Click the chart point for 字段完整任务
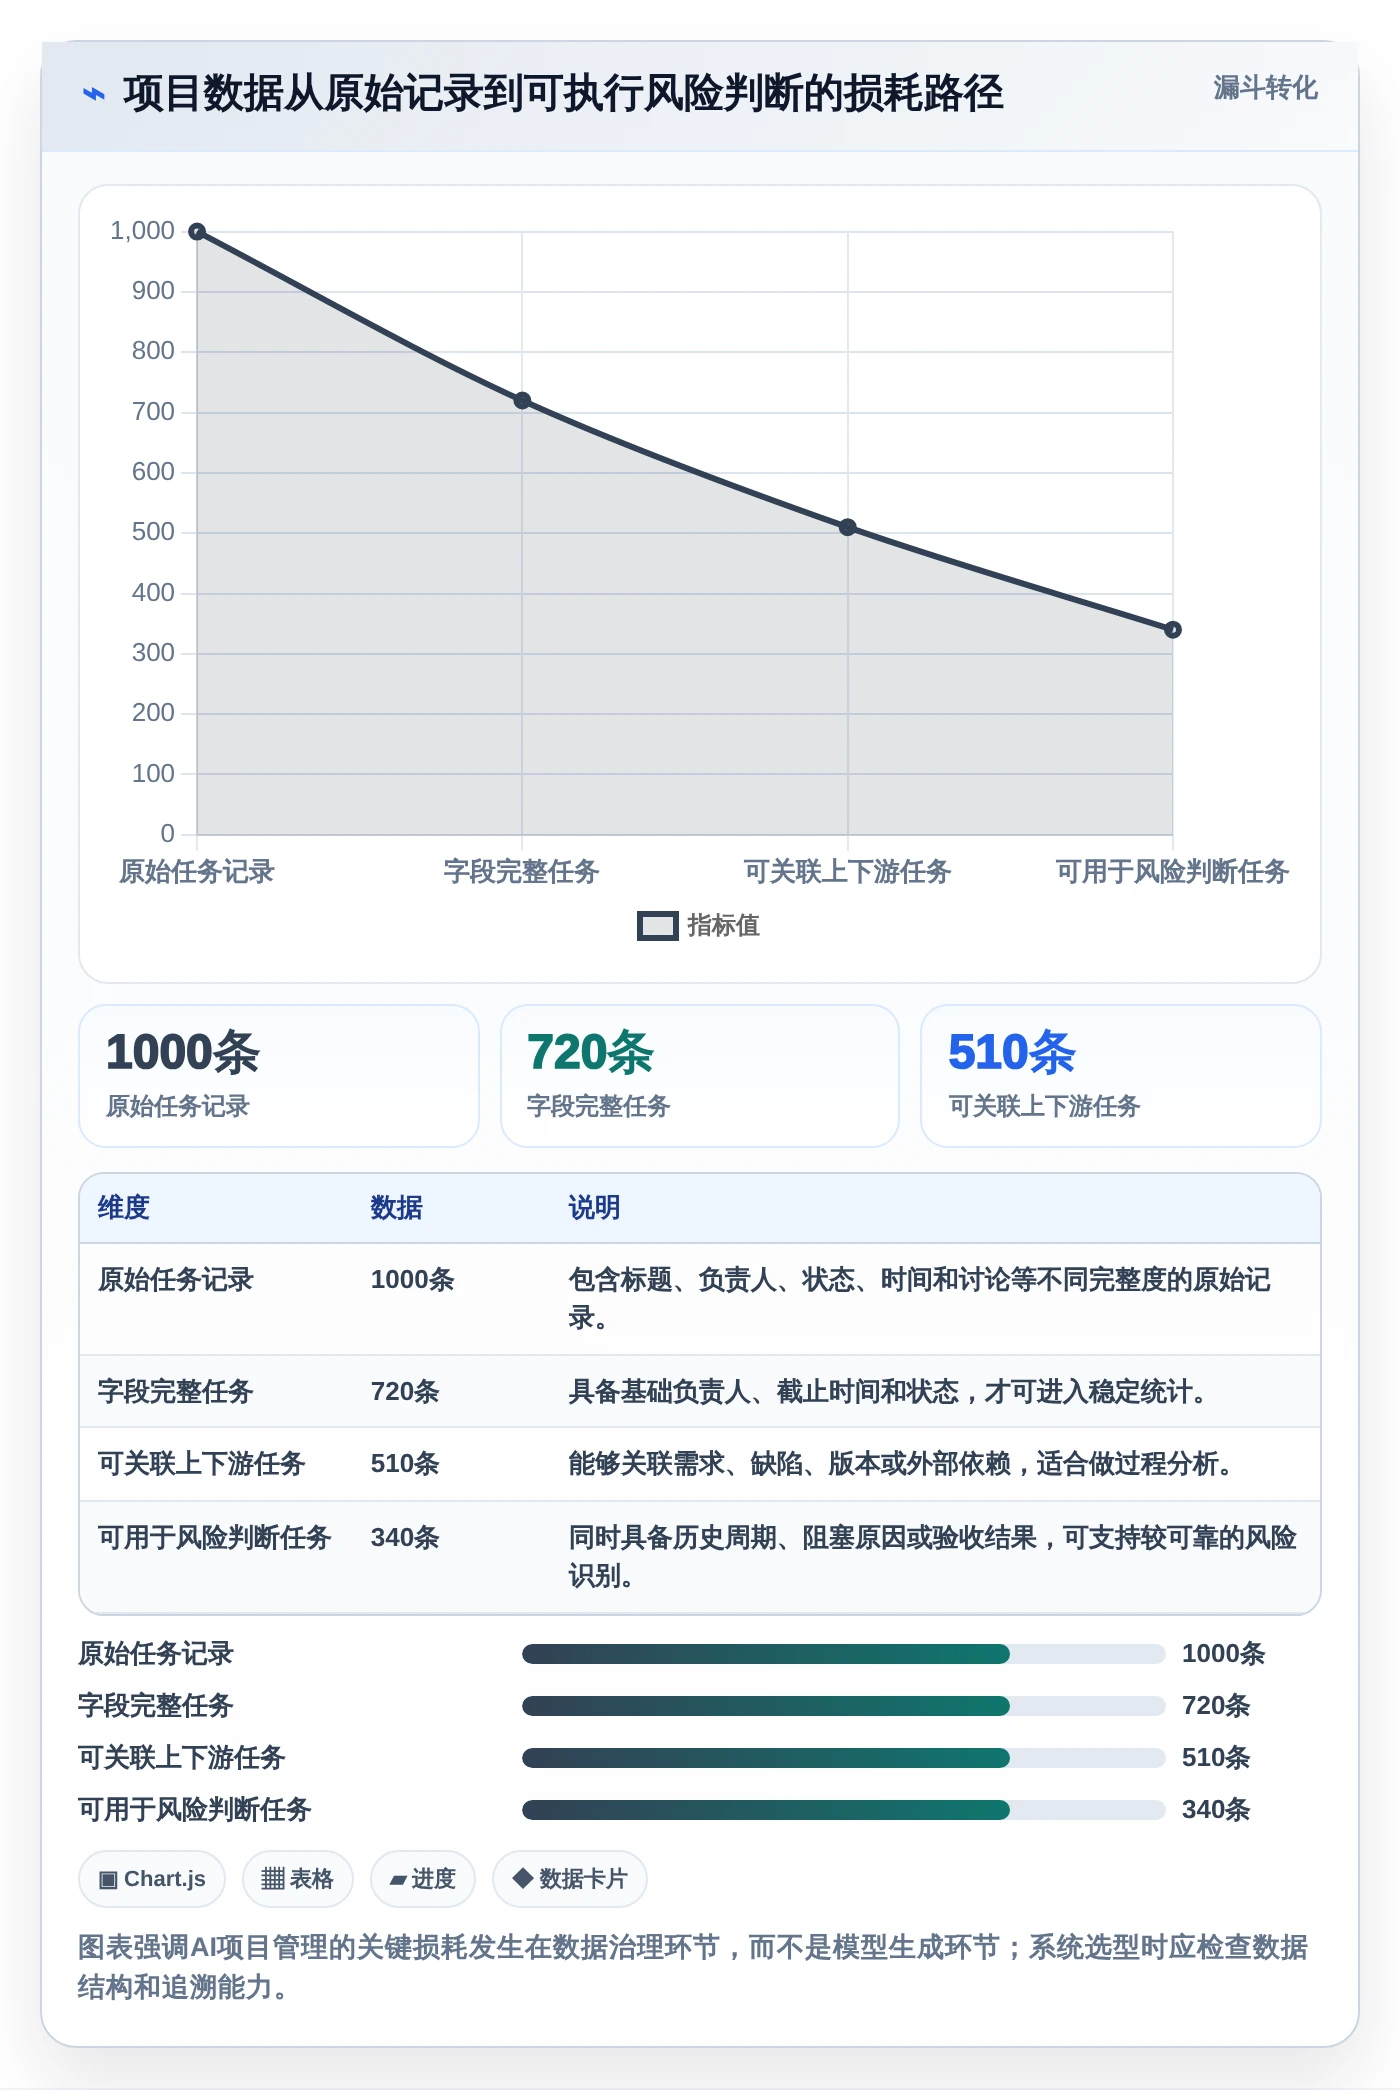The image size is (1400, 2090). pos(522,401)
